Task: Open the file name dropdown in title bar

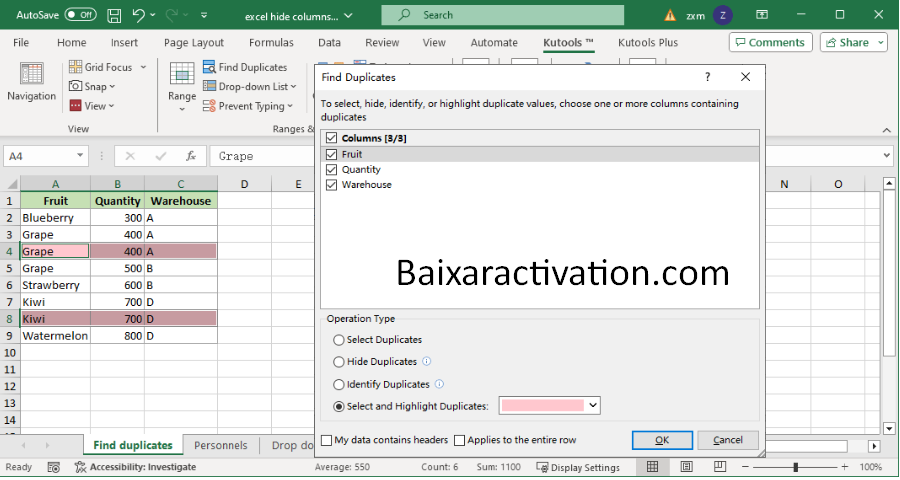Action: pyautogui.click(x=348, y=16)
